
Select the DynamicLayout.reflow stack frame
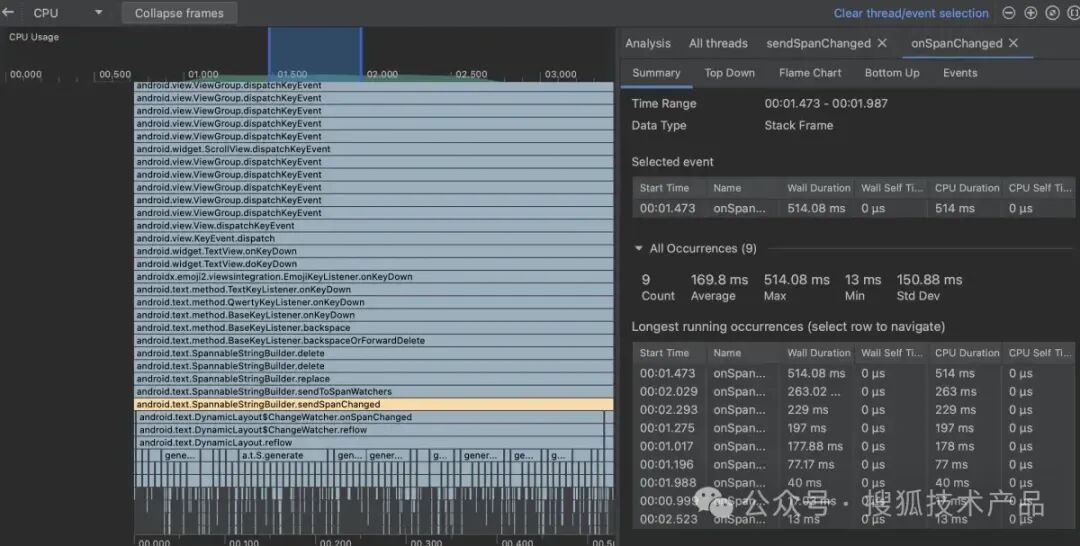371,443
